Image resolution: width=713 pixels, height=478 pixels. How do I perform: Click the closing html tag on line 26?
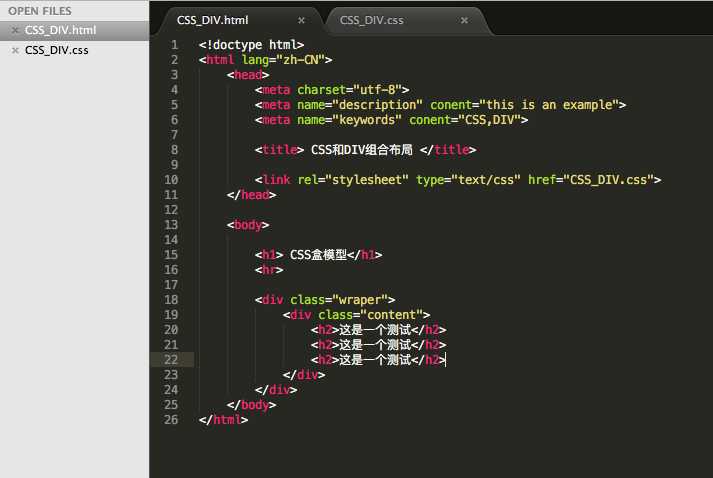223,420
